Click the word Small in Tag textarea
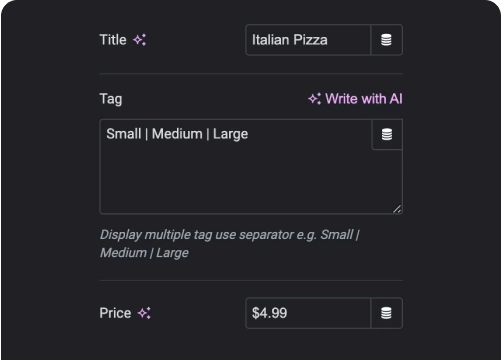The image size is (501, 360). (x=124, y=134)
